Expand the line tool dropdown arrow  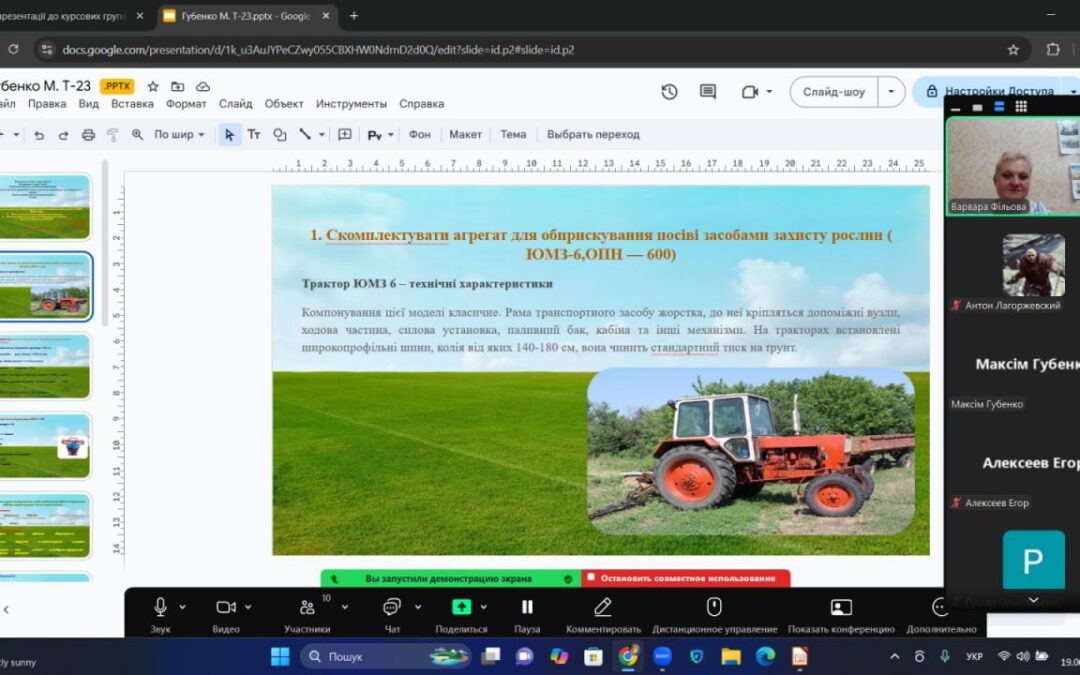click(322, 135)
